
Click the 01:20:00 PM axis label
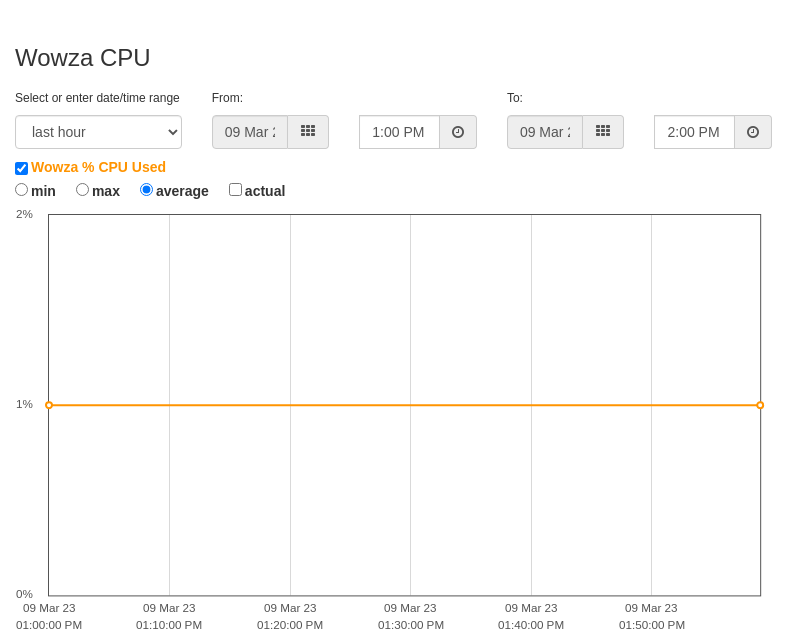click(290, 625)
